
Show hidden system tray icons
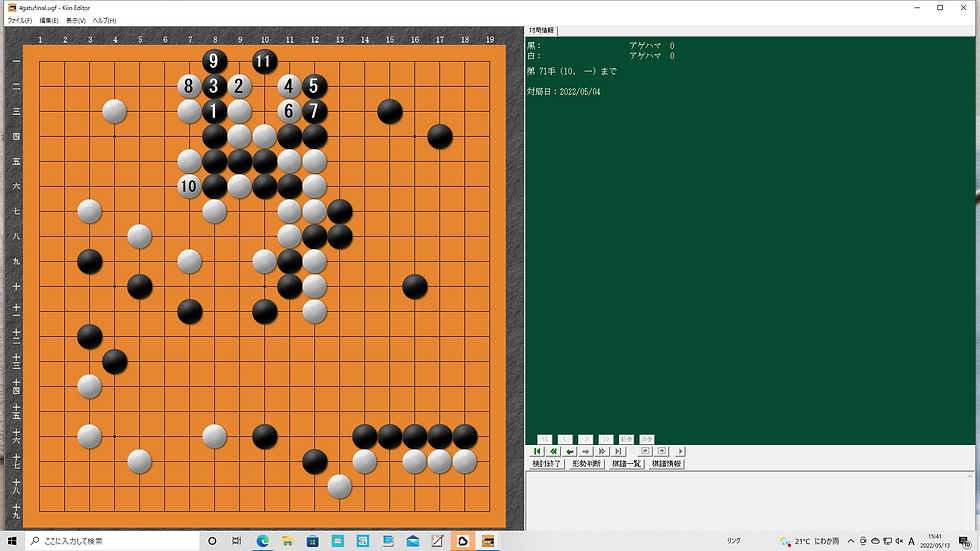click(x=851, y=541)
